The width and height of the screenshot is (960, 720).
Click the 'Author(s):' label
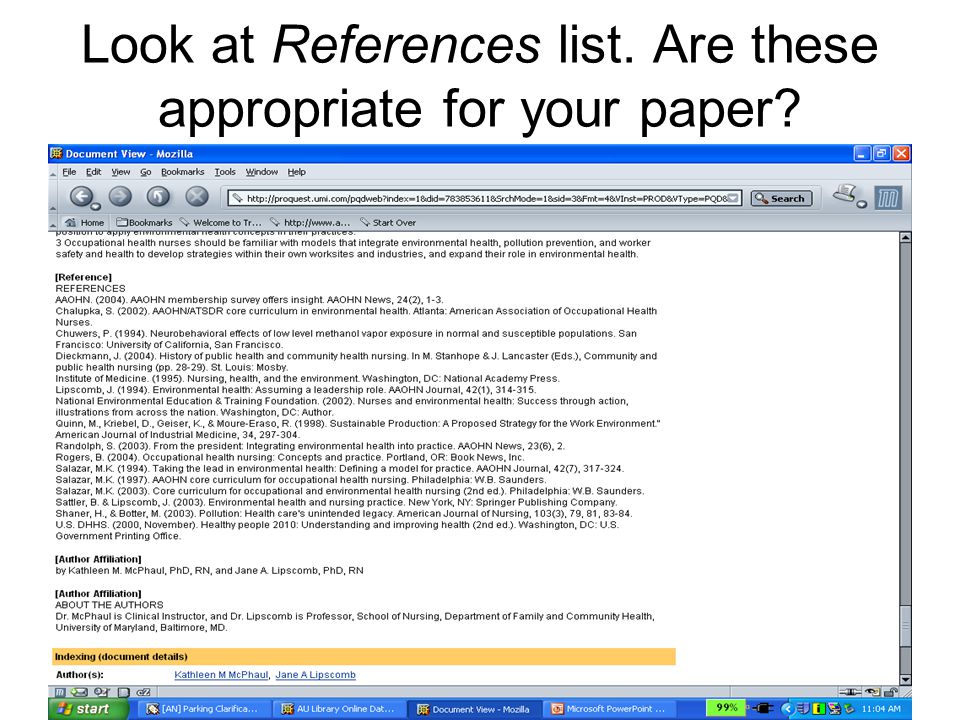[x=80, y=675]
